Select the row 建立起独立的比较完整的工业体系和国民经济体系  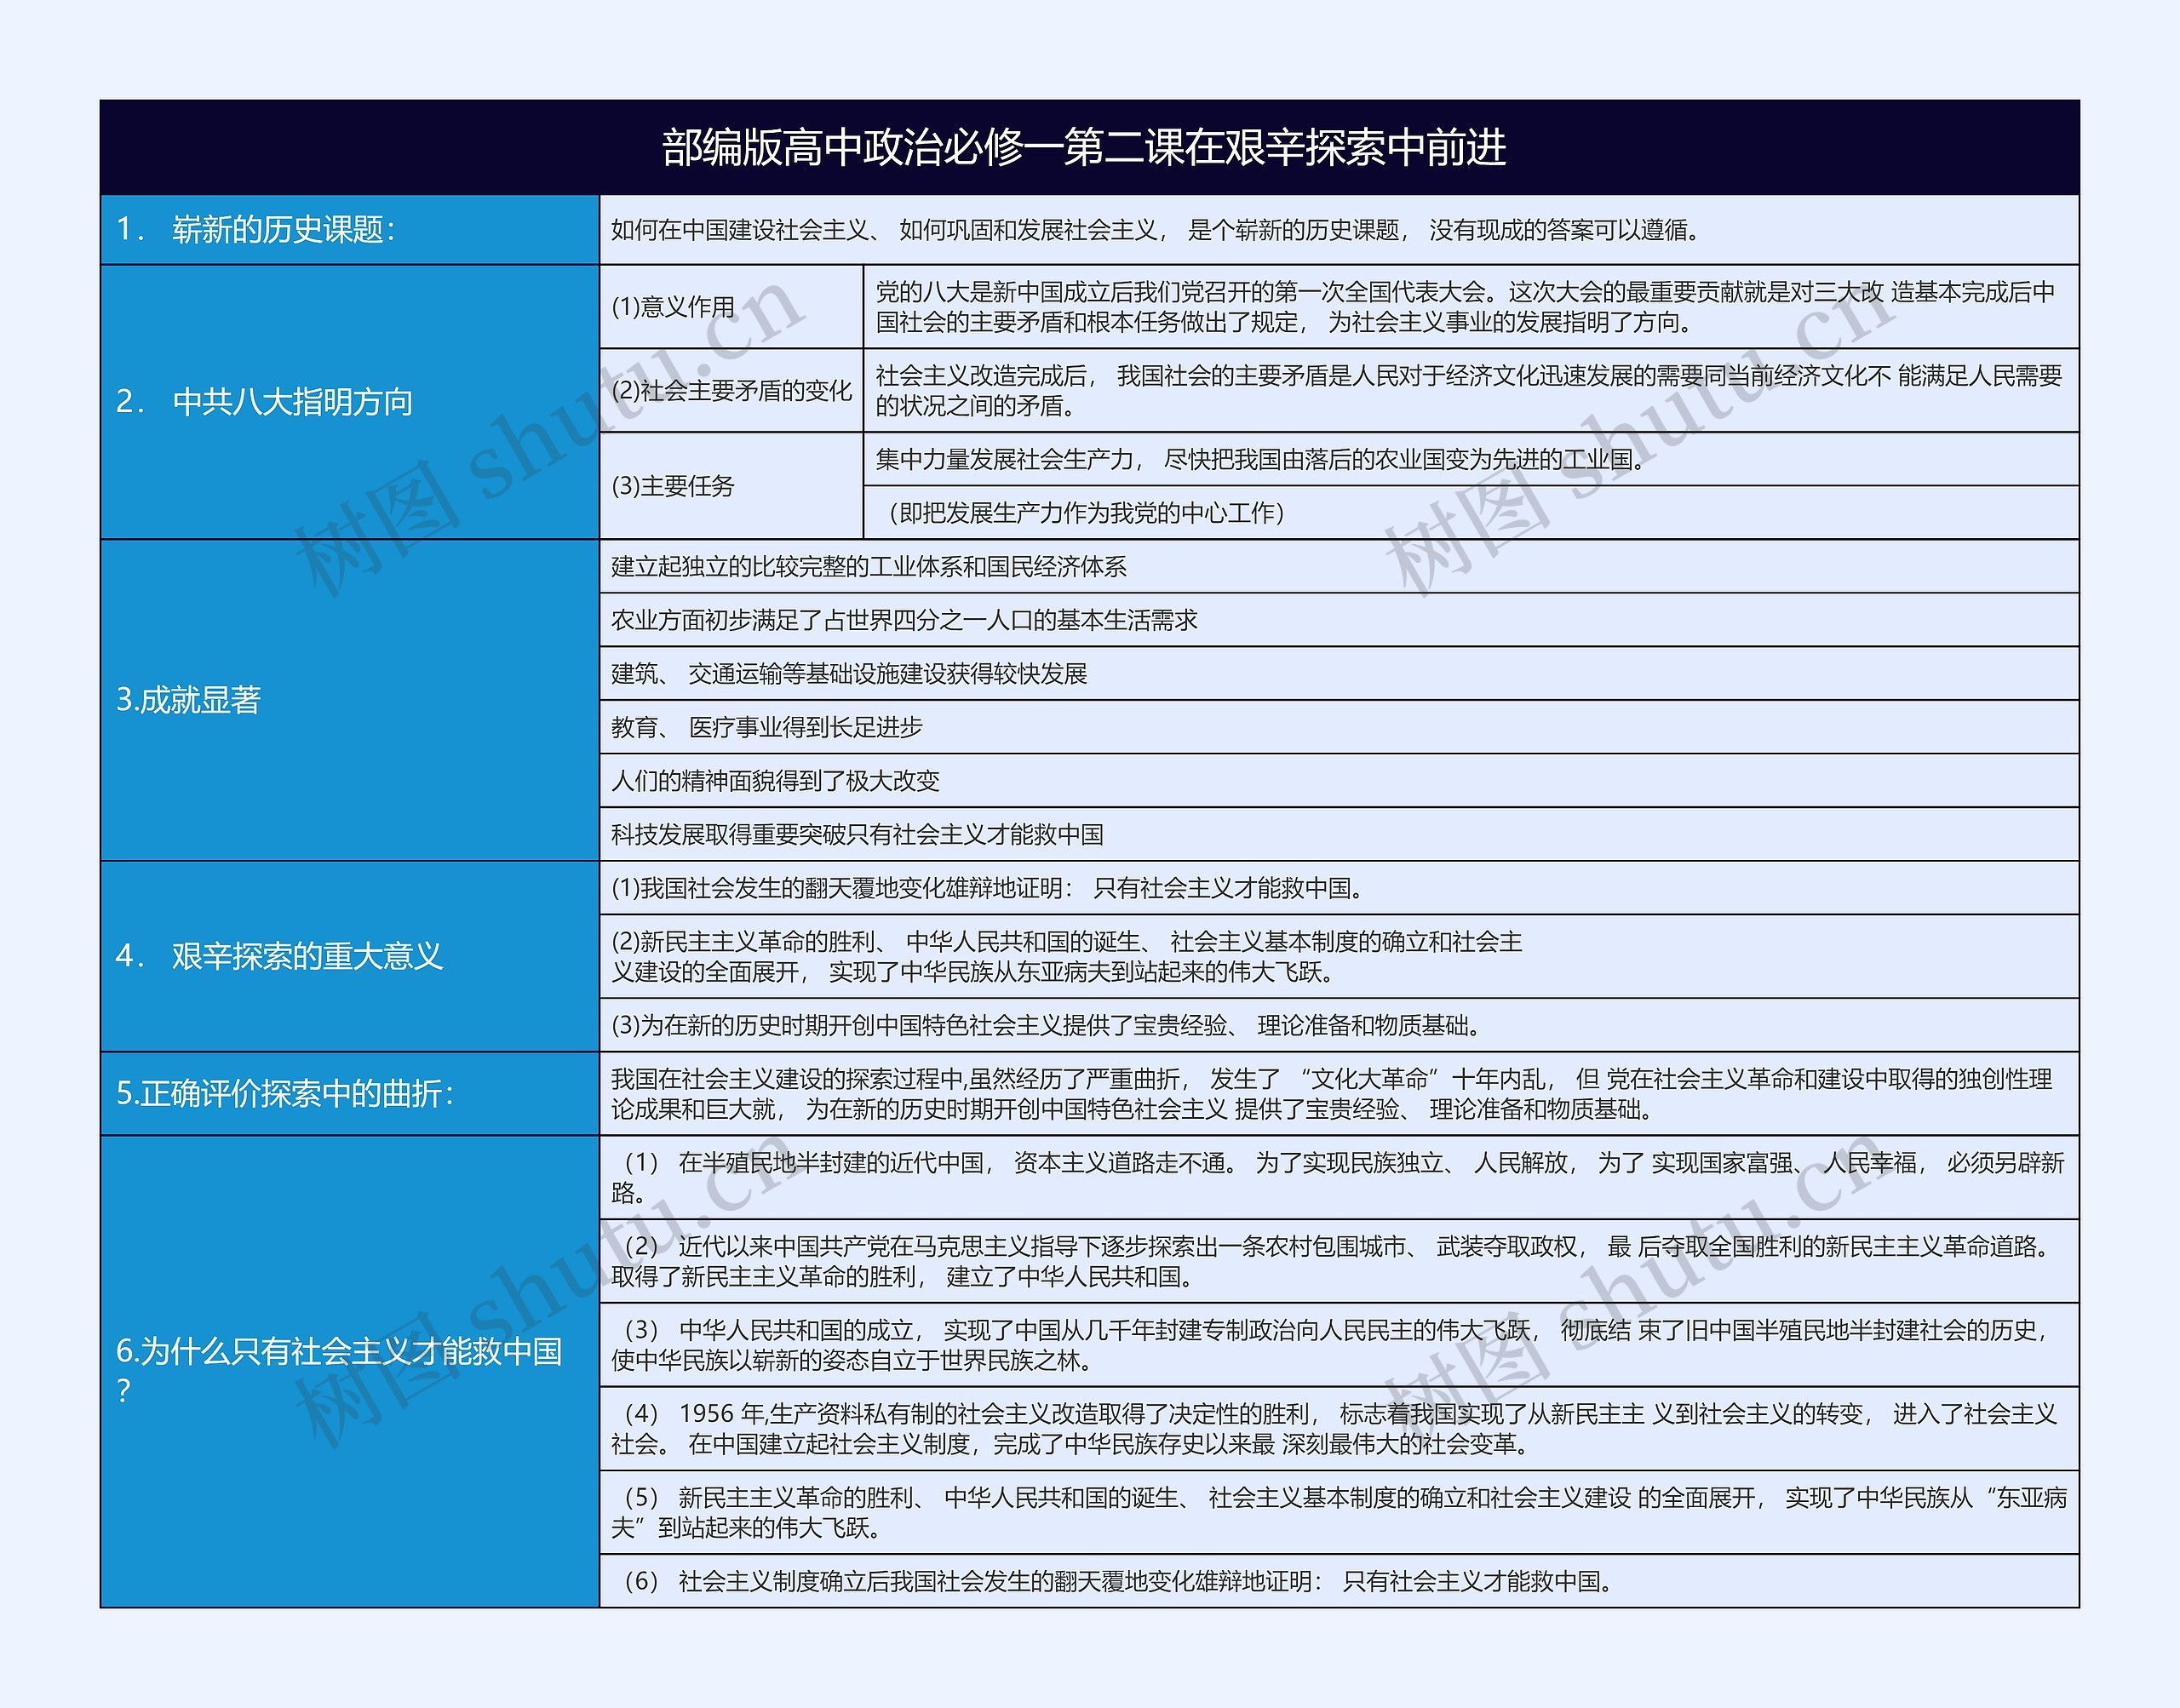[x=1339, y=567]
